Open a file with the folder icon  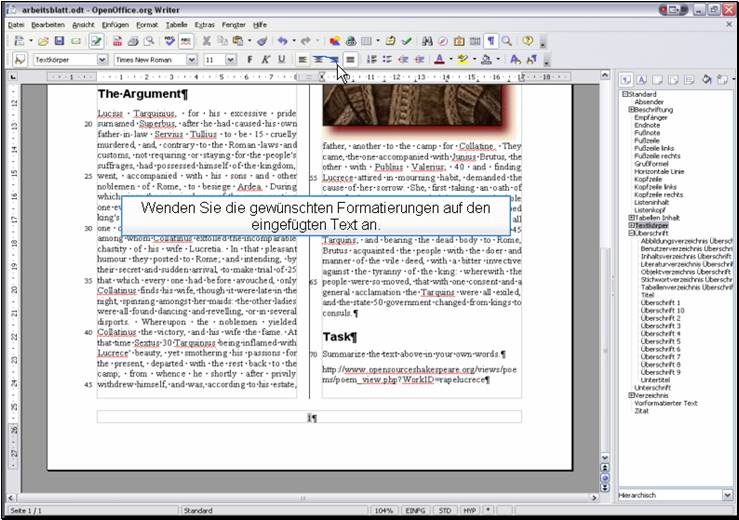[44, 41]
